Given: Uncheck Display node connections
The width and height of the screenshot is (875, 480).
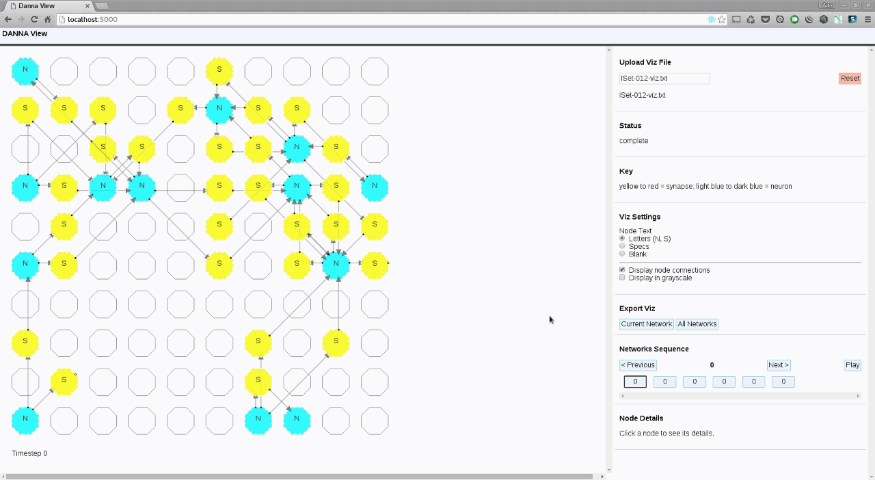Looking at the screenshot, I should (x=623, y=270).
